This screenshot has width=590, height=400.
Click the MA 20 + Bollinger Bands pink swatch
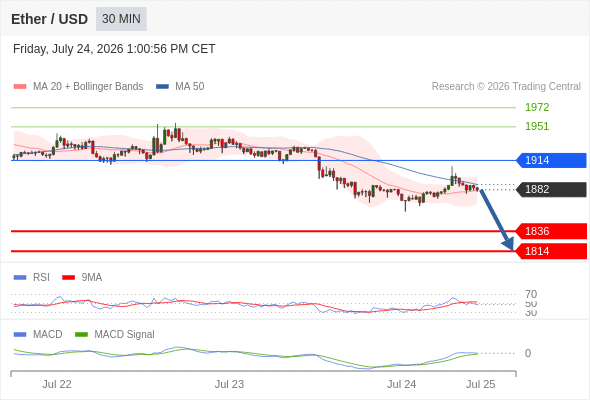pyautogui.click(x=20, y=87)
